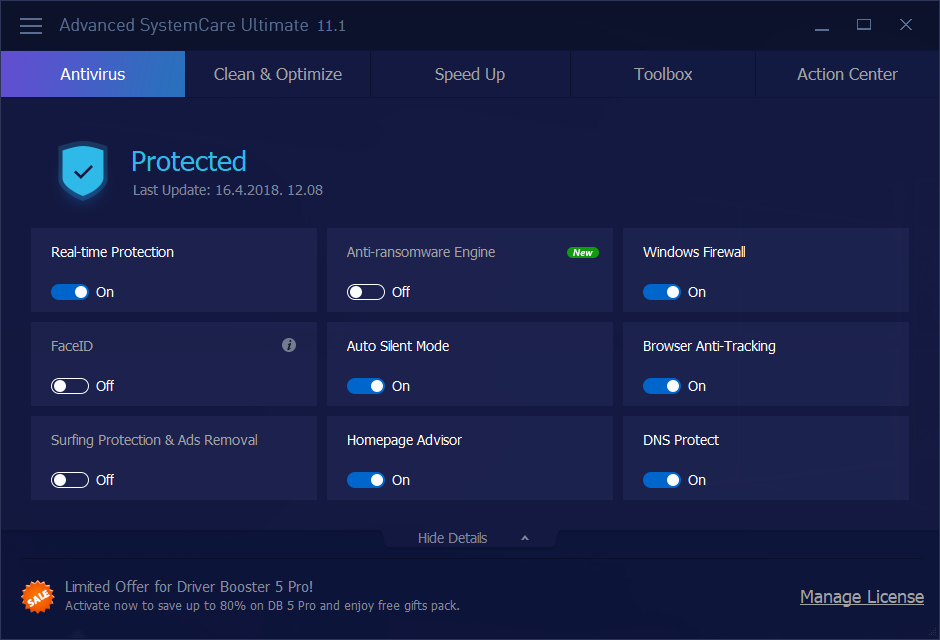The width and height of the screenshot is (940, 640).
Task: Enable the Anti-ransomware Engine toggle
Action: (366, 292)
